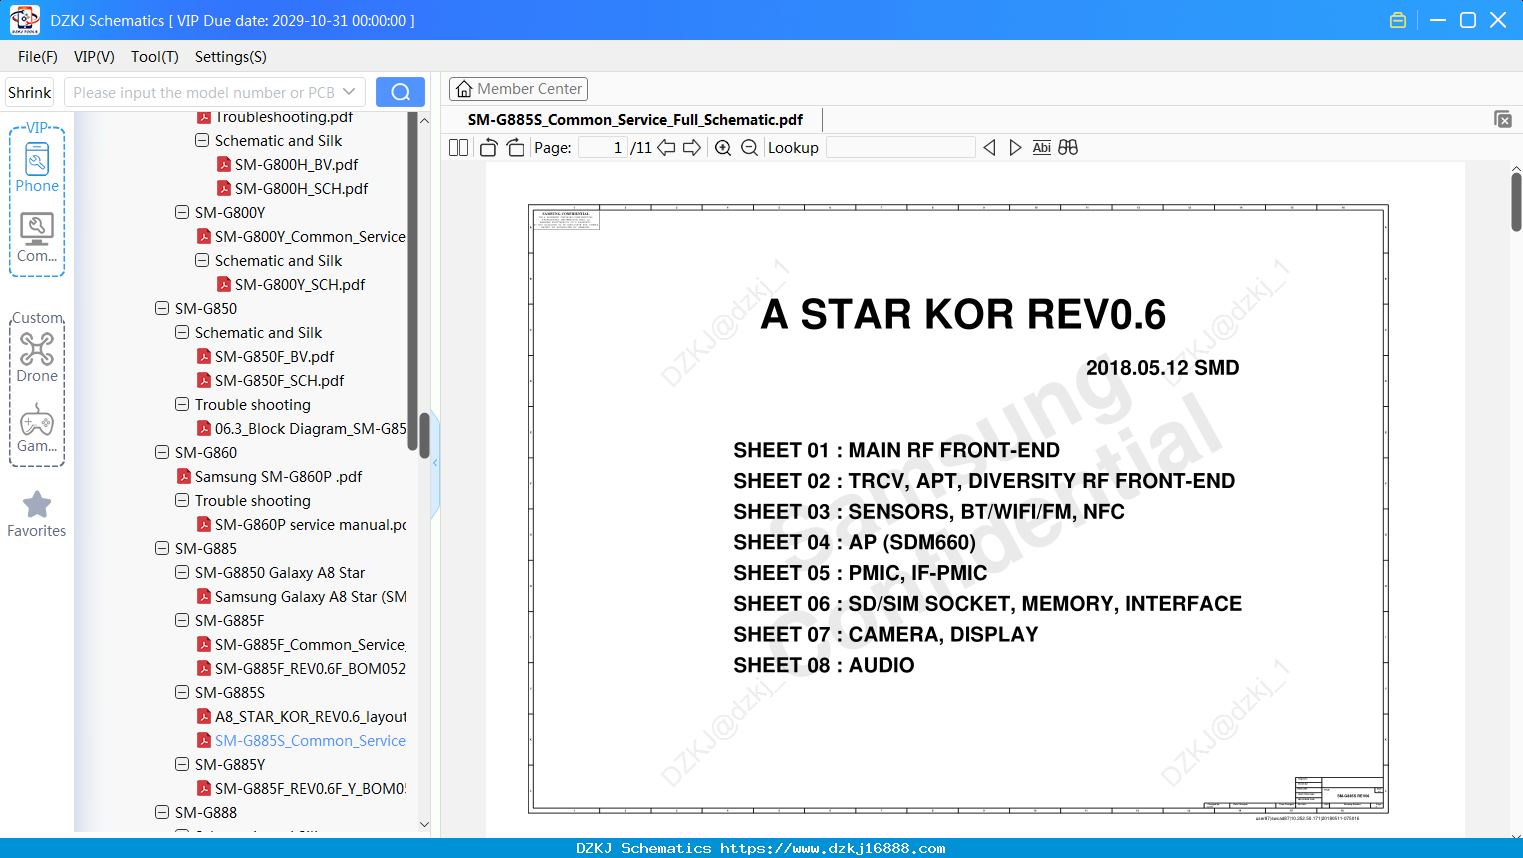
Task: Select highlighted SM-G885S_Common_Service tree file
Action: (x=310, y=740)
